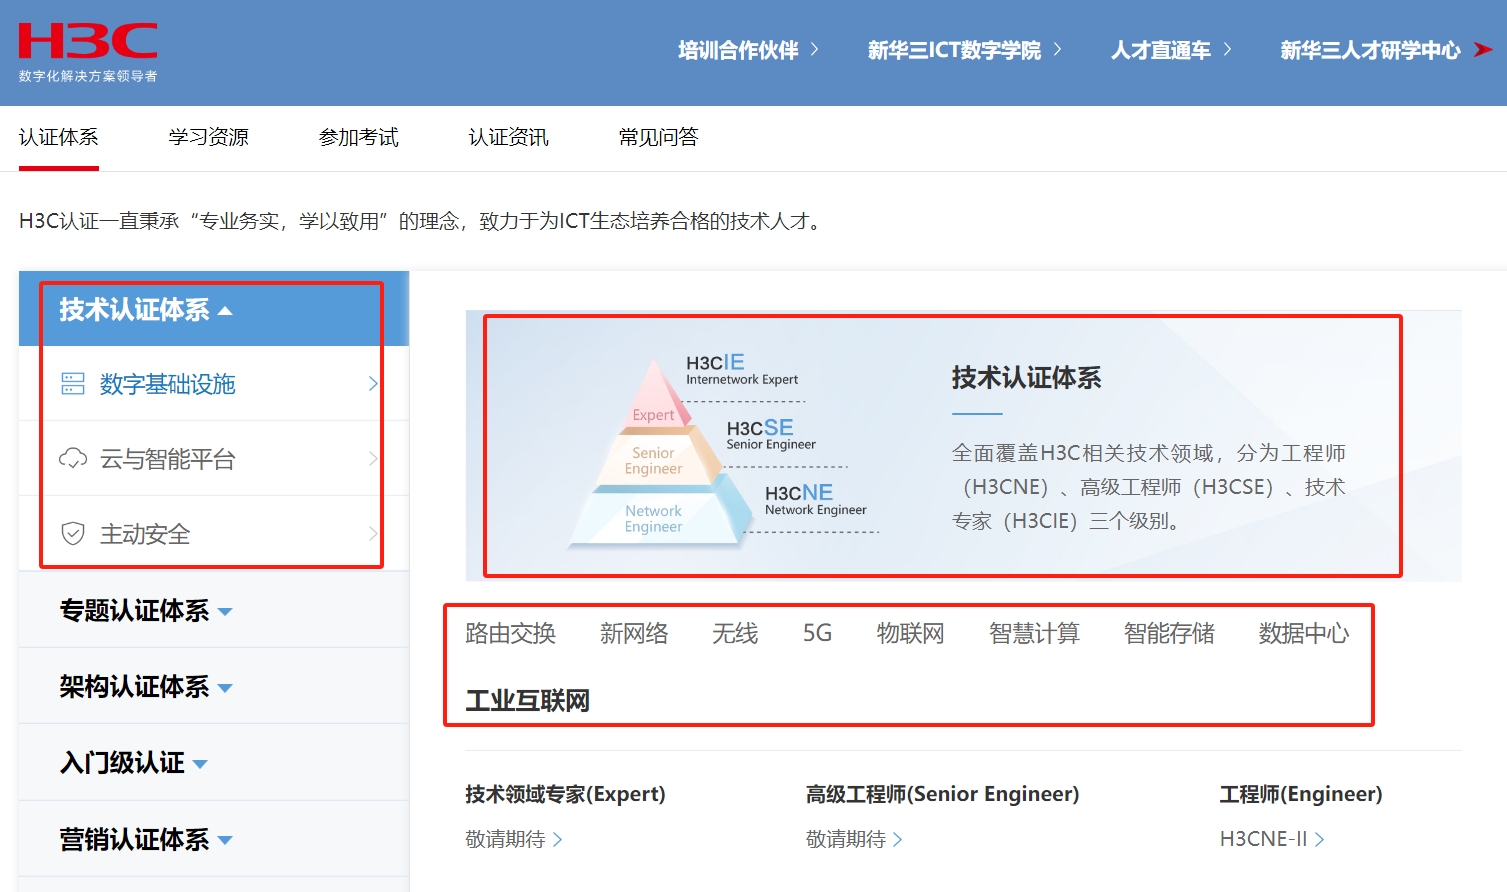Viewport: 1507px width, 892px height.
Task: Select the 数据中心 category tab
Action: click(1304, 633)
